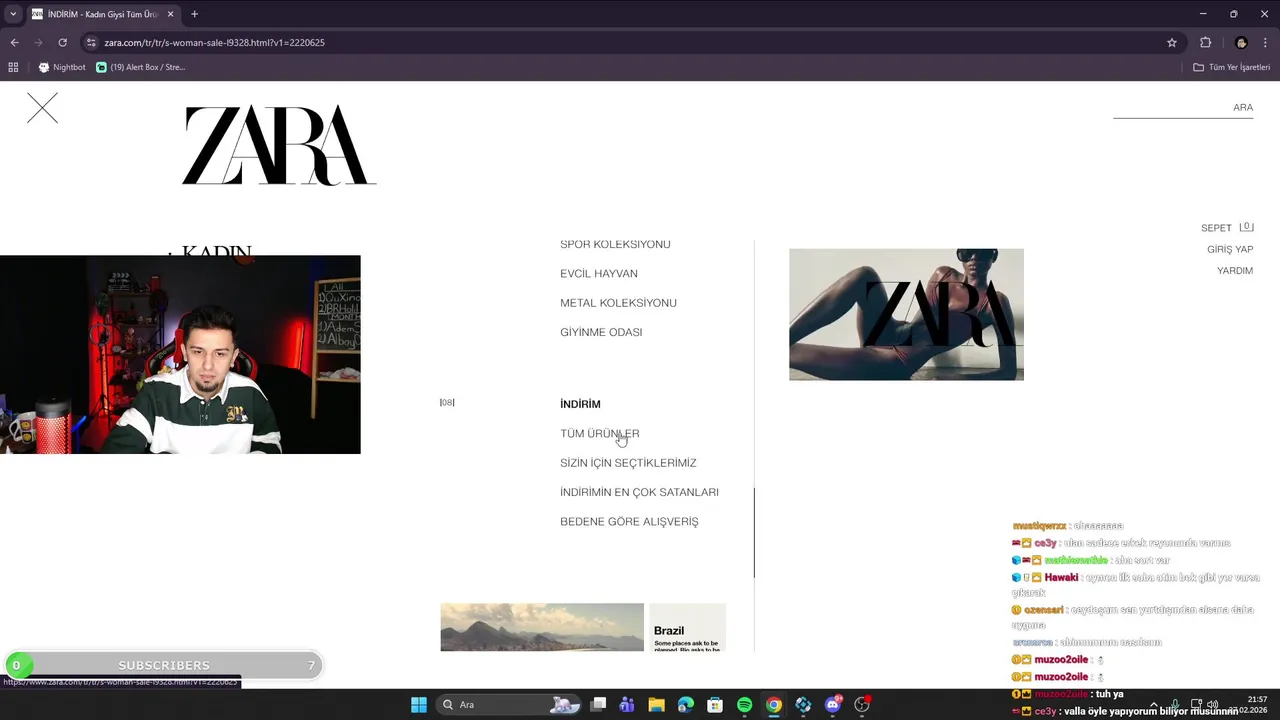Open Spotify from the taskbar
The image size is (1280, 720).
coord(744,705)
